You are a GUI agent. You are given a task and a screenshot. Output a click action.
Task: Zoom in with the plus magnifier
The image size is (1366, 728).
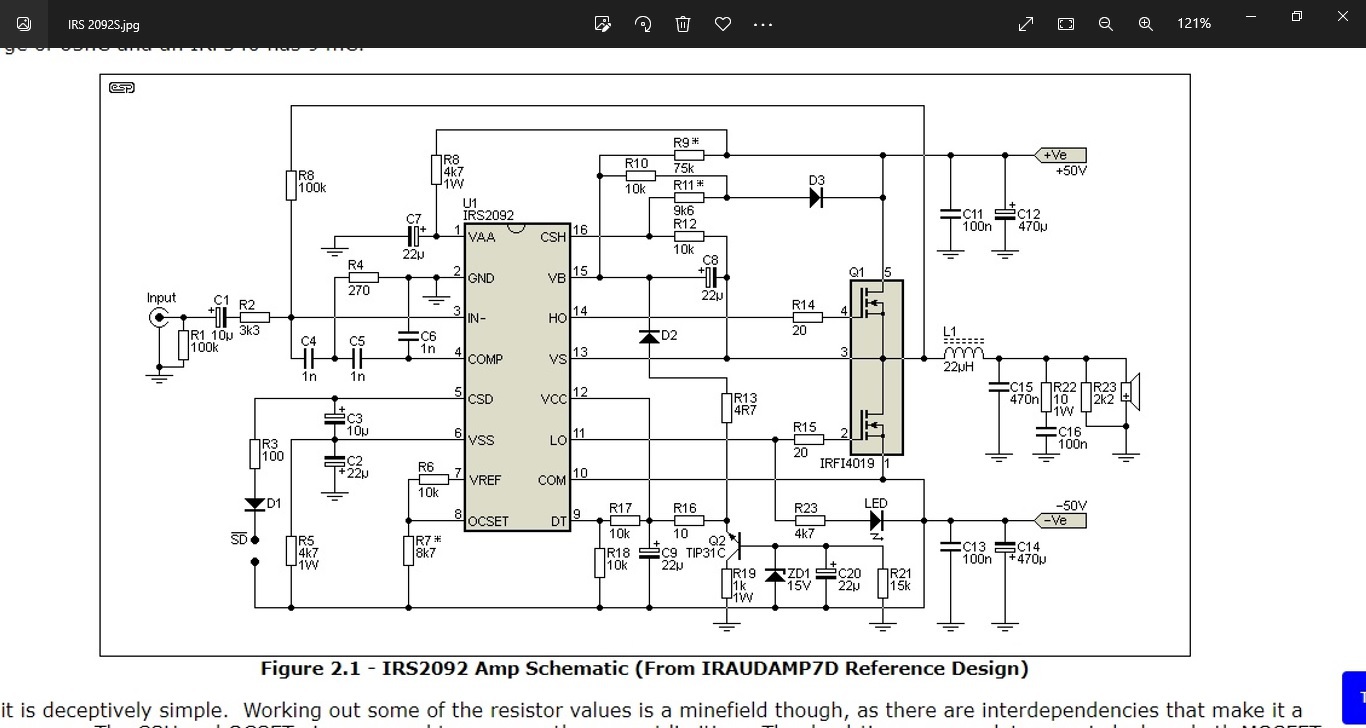click(1146, 24)
